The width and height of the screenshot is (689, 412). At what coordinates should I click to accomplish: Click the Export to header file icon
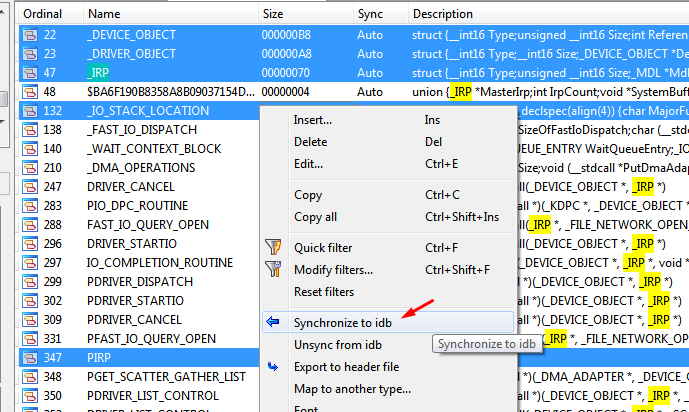pos(273,367)
